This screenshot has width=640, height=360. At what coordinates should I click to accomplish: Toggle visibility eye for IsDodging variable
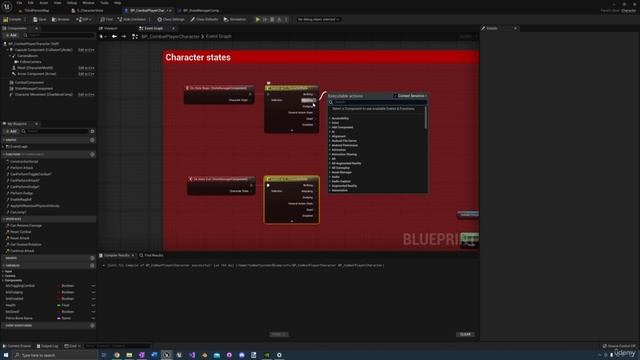tap(93, 292)
